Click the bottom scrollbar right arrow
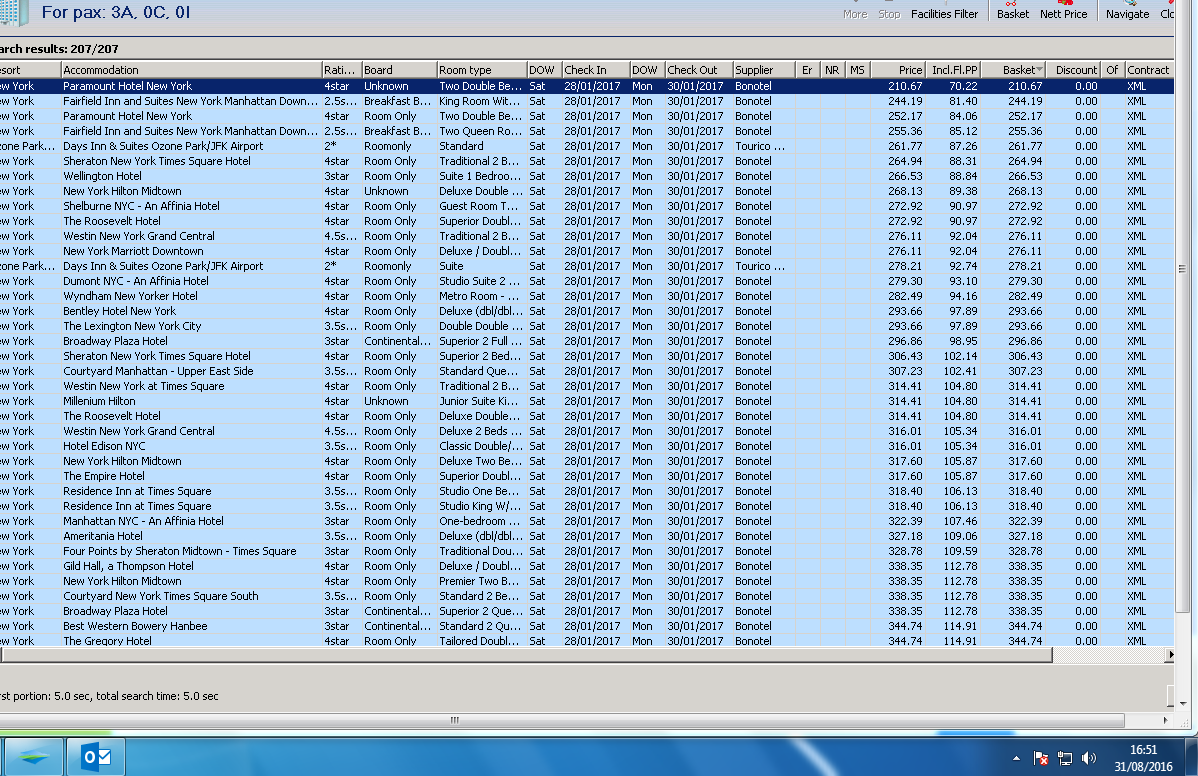1198x776 pixels. pyautogui.click(x=1165, y=719)
